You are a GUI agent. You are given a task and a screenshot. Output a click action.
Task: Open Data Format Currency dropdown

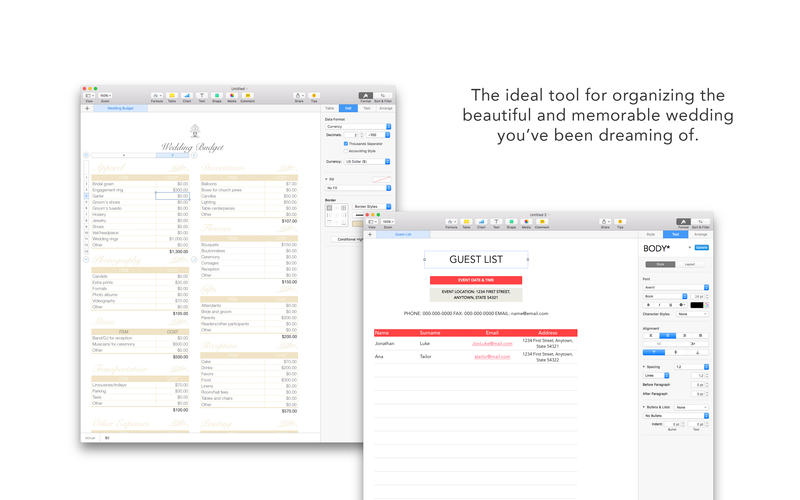358,127
